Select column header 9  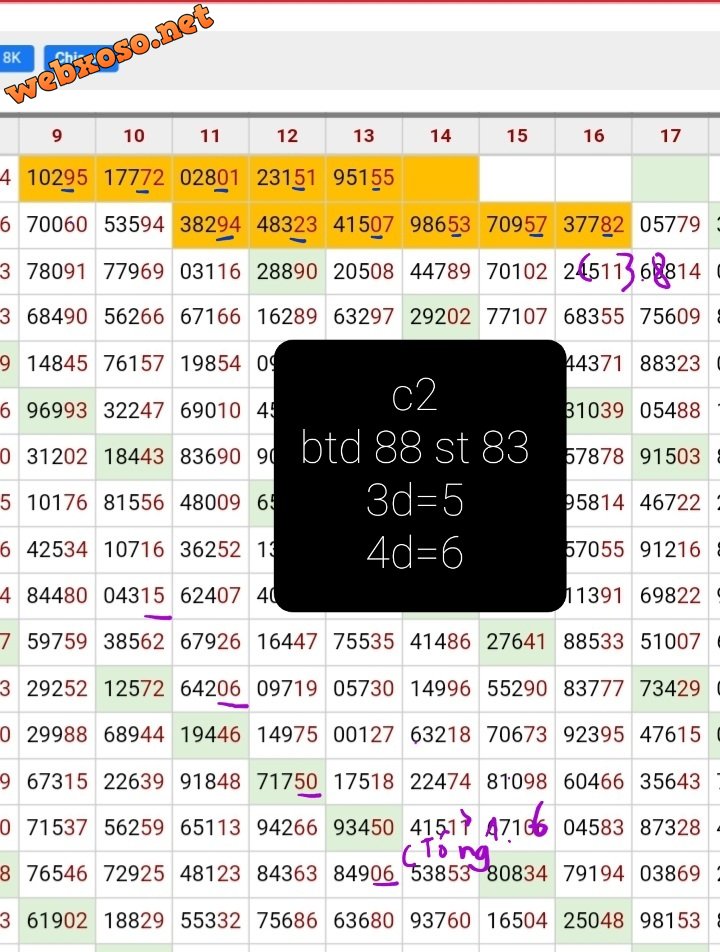[57, 135]
